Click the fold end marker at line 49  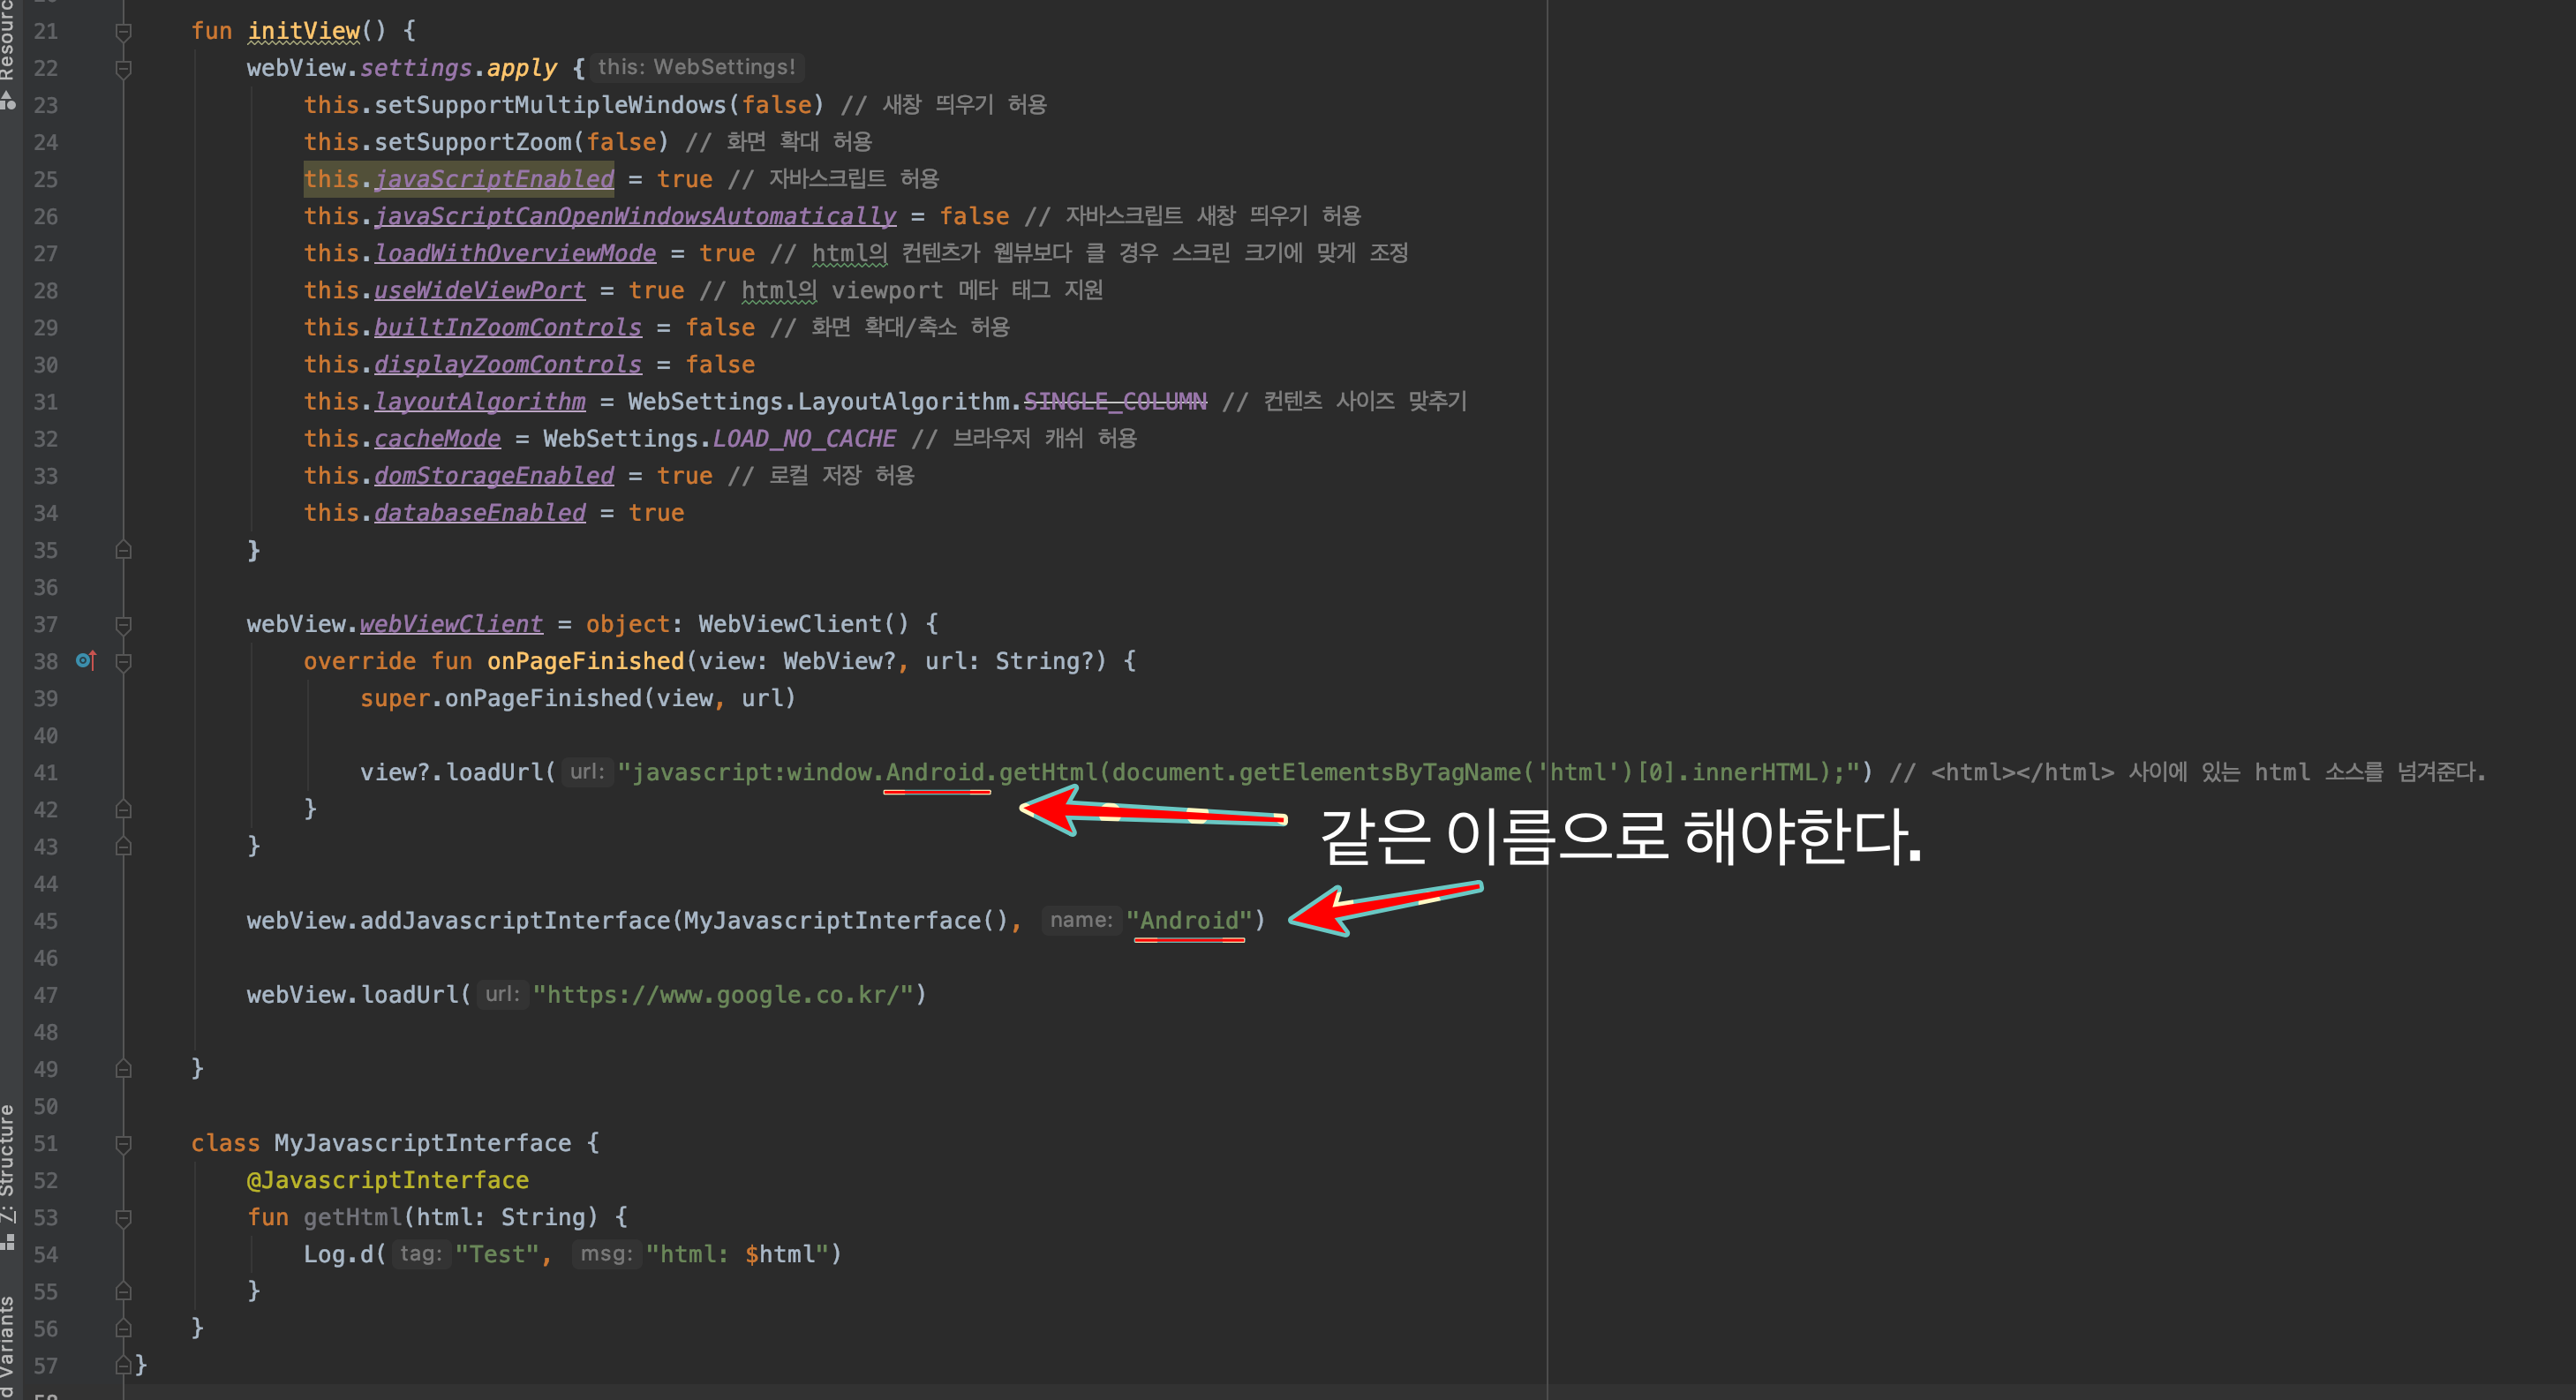pyautogui.click(x=123, y=1069)
